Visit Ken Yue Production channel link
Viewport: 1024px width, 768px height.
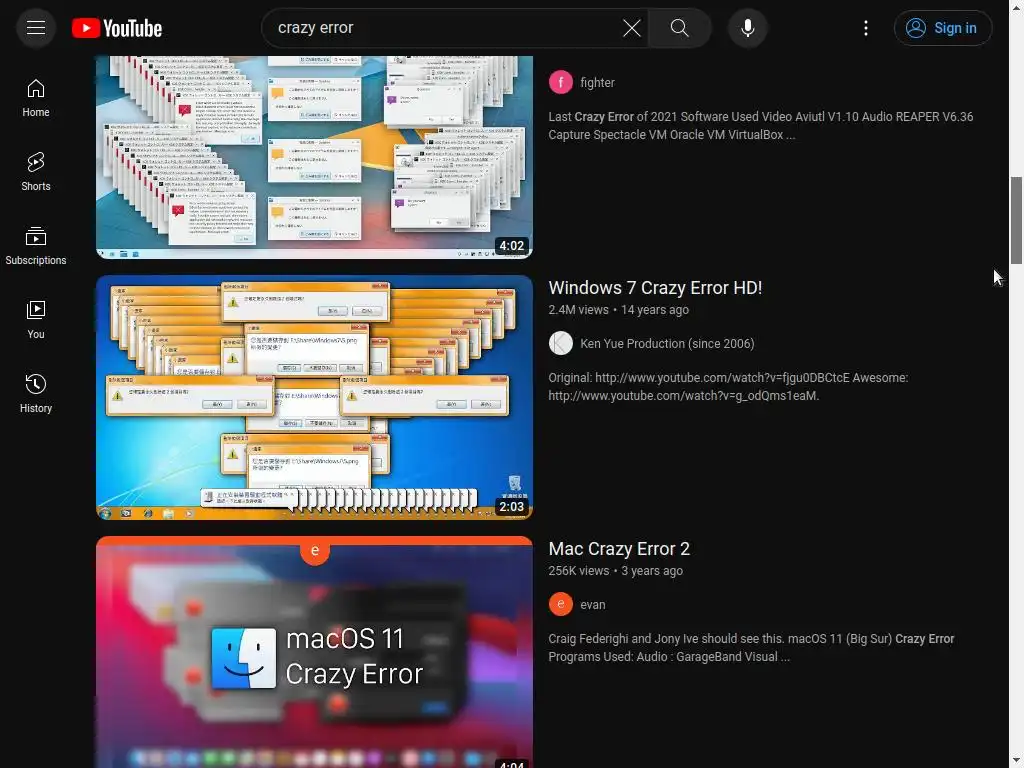[667, 344]
